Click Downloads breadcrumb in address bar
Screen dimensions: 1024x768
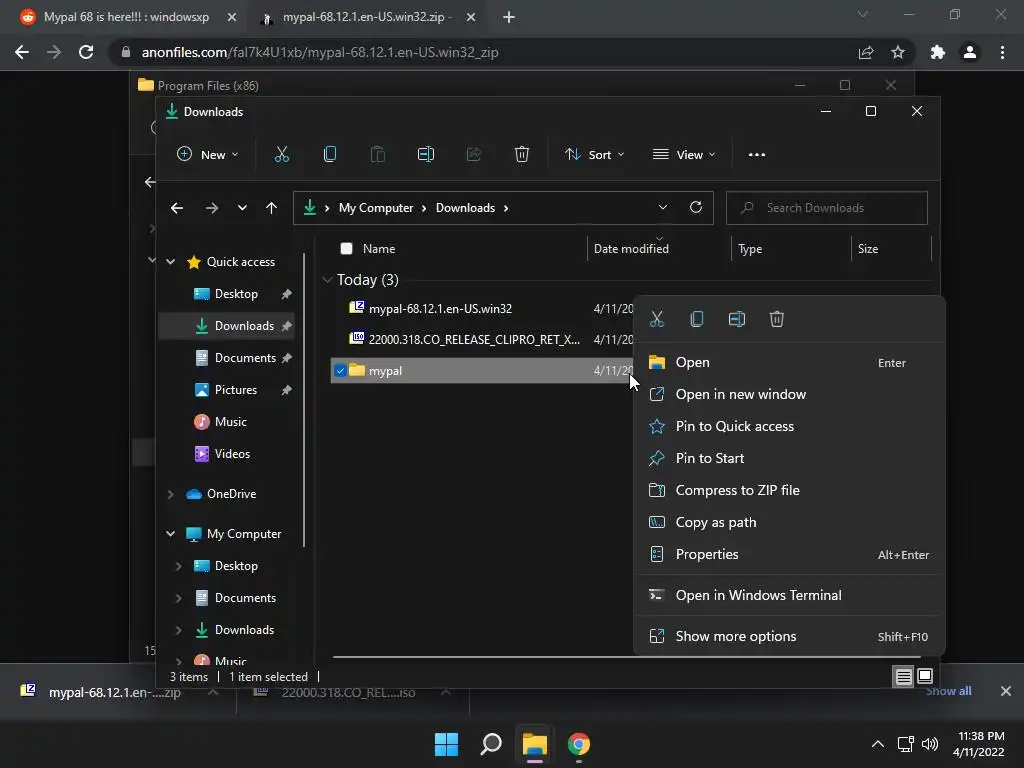click(465, 208)
